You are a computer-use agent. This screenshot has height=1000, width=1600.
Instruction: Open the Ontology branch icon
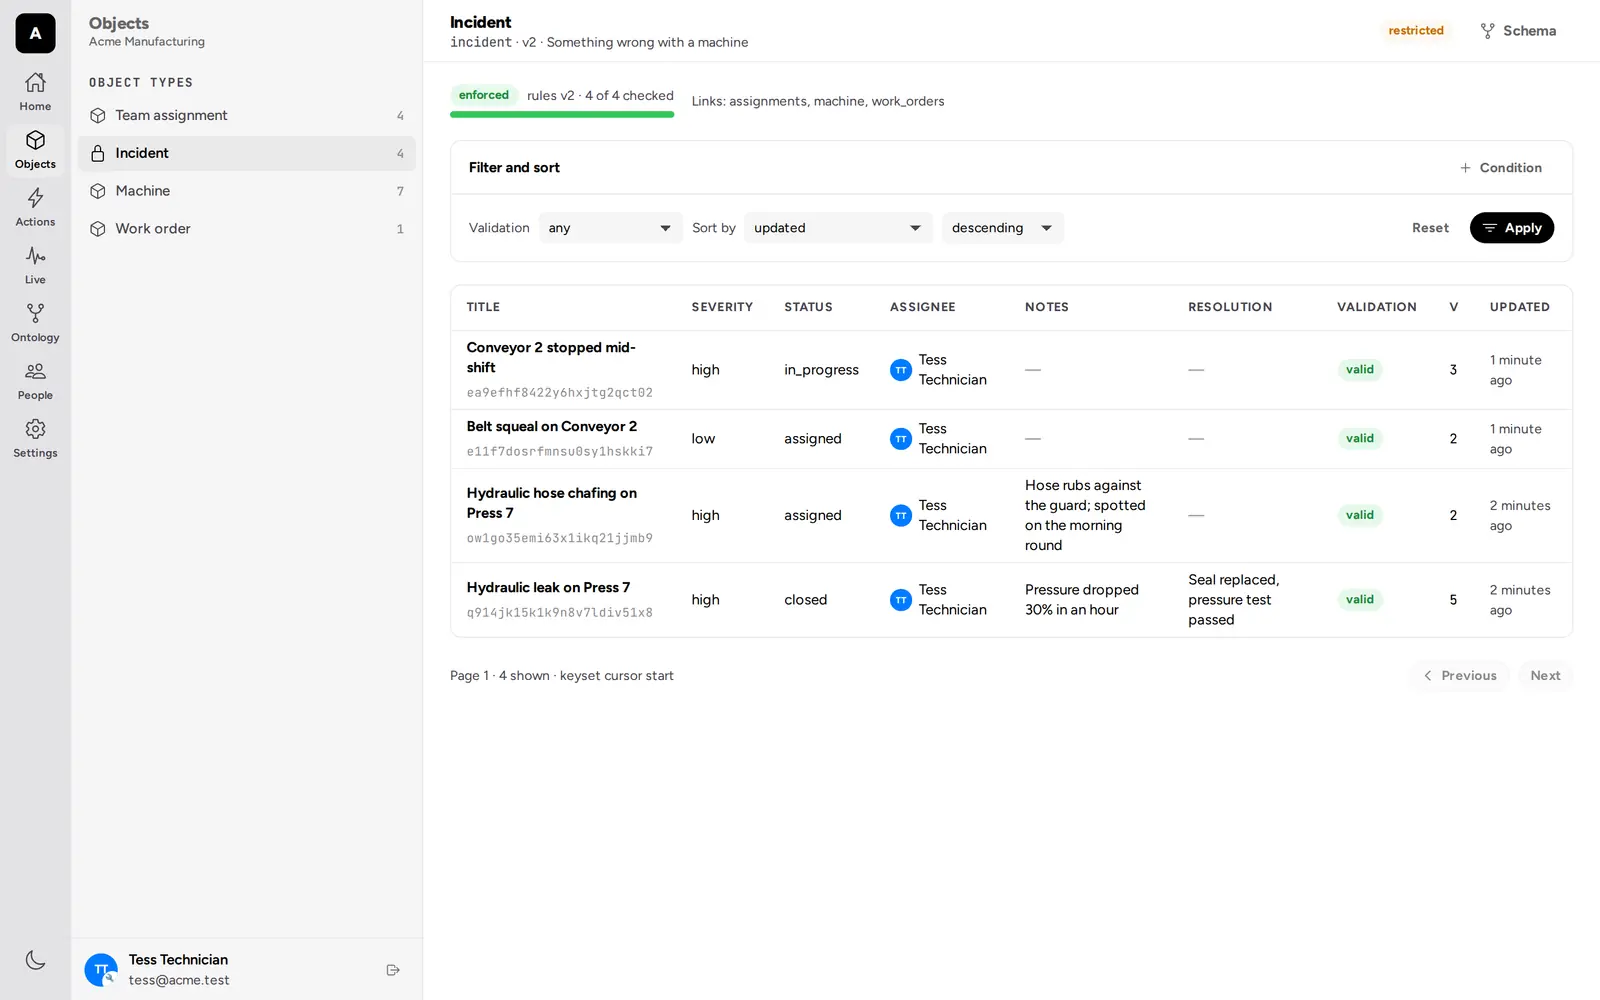click(35, 314)
